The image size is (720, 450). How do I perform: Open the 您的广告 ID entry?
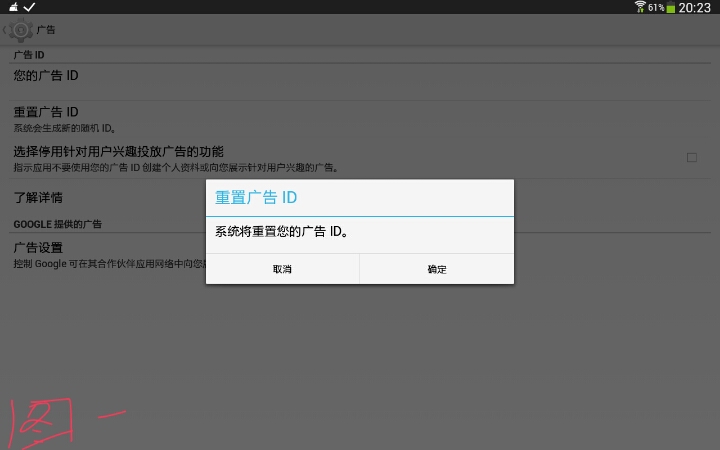(x=46, y=76)
